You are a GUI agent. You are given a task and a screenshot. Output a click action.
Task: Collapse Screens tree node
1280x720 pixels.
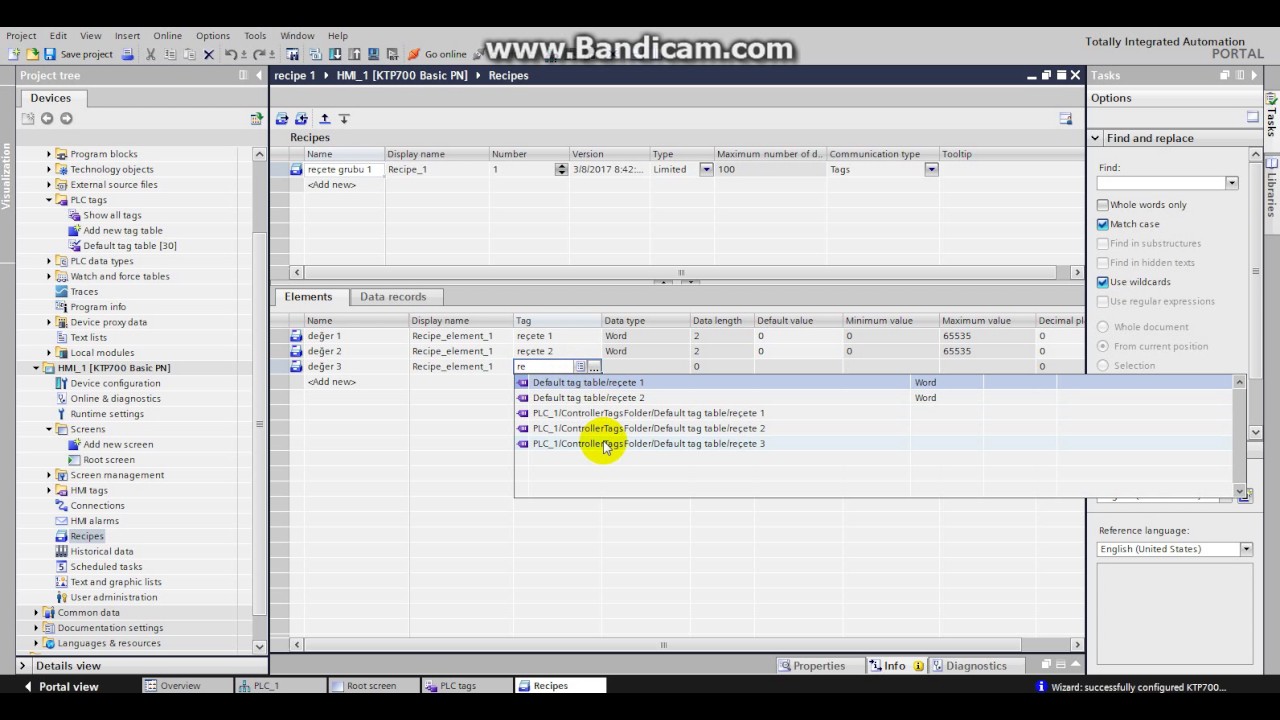click(49, 429)
